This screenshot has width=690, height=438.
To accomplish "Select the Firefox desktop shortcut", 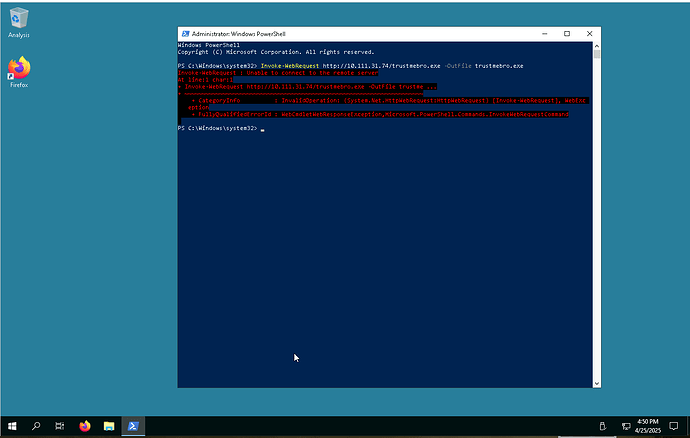I will point(19,72).
